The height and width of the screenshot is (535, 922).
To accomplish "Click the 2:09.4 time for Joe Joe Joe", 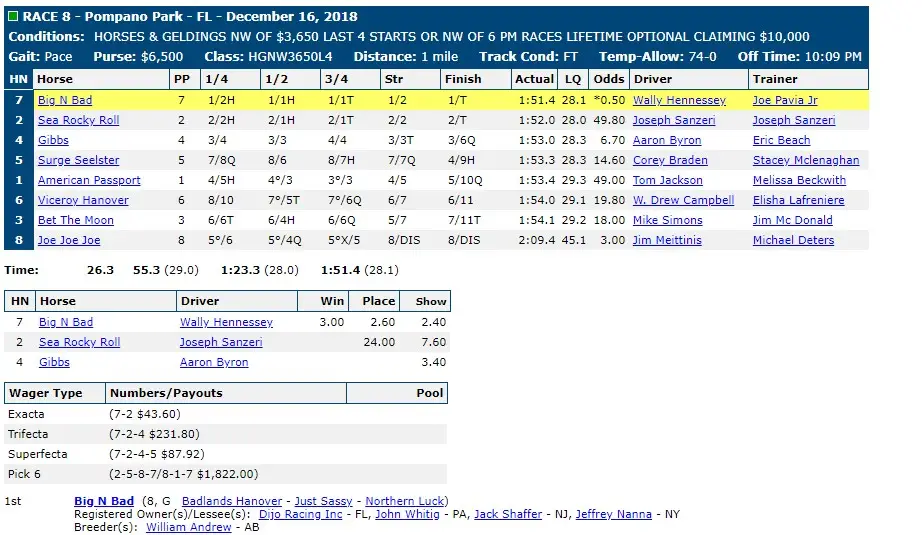I will click(537, 240).
